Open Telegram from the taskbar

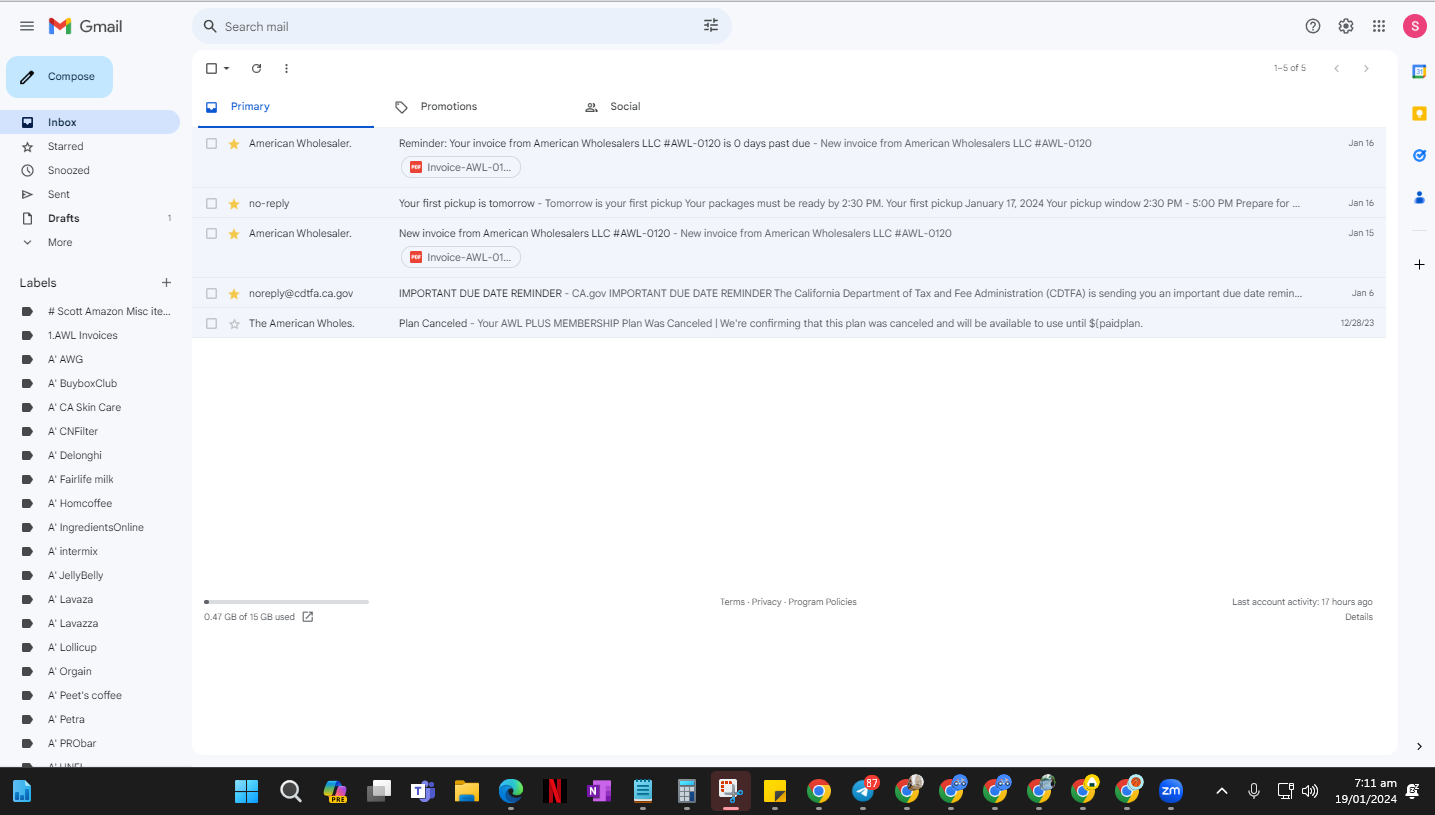click(x=863, y=791)
